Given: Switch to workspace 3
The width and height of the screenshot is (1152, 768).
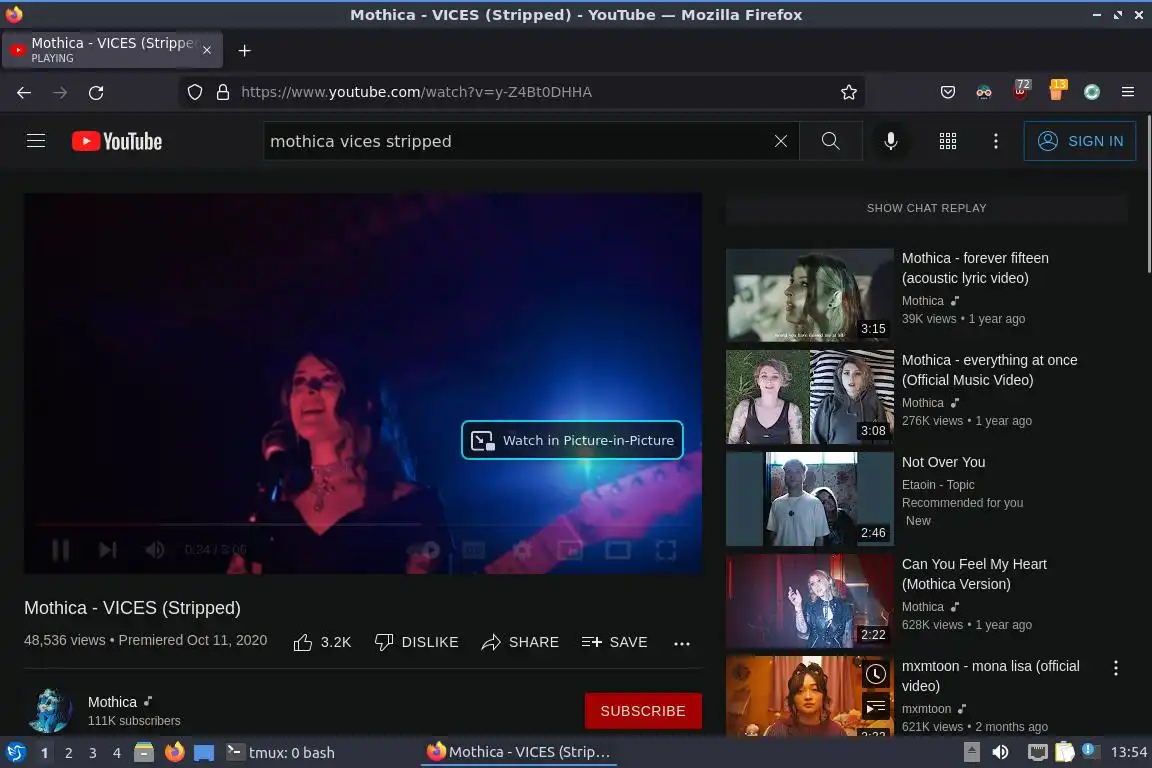Looking at the screenshot, I should tap(93, 753).
